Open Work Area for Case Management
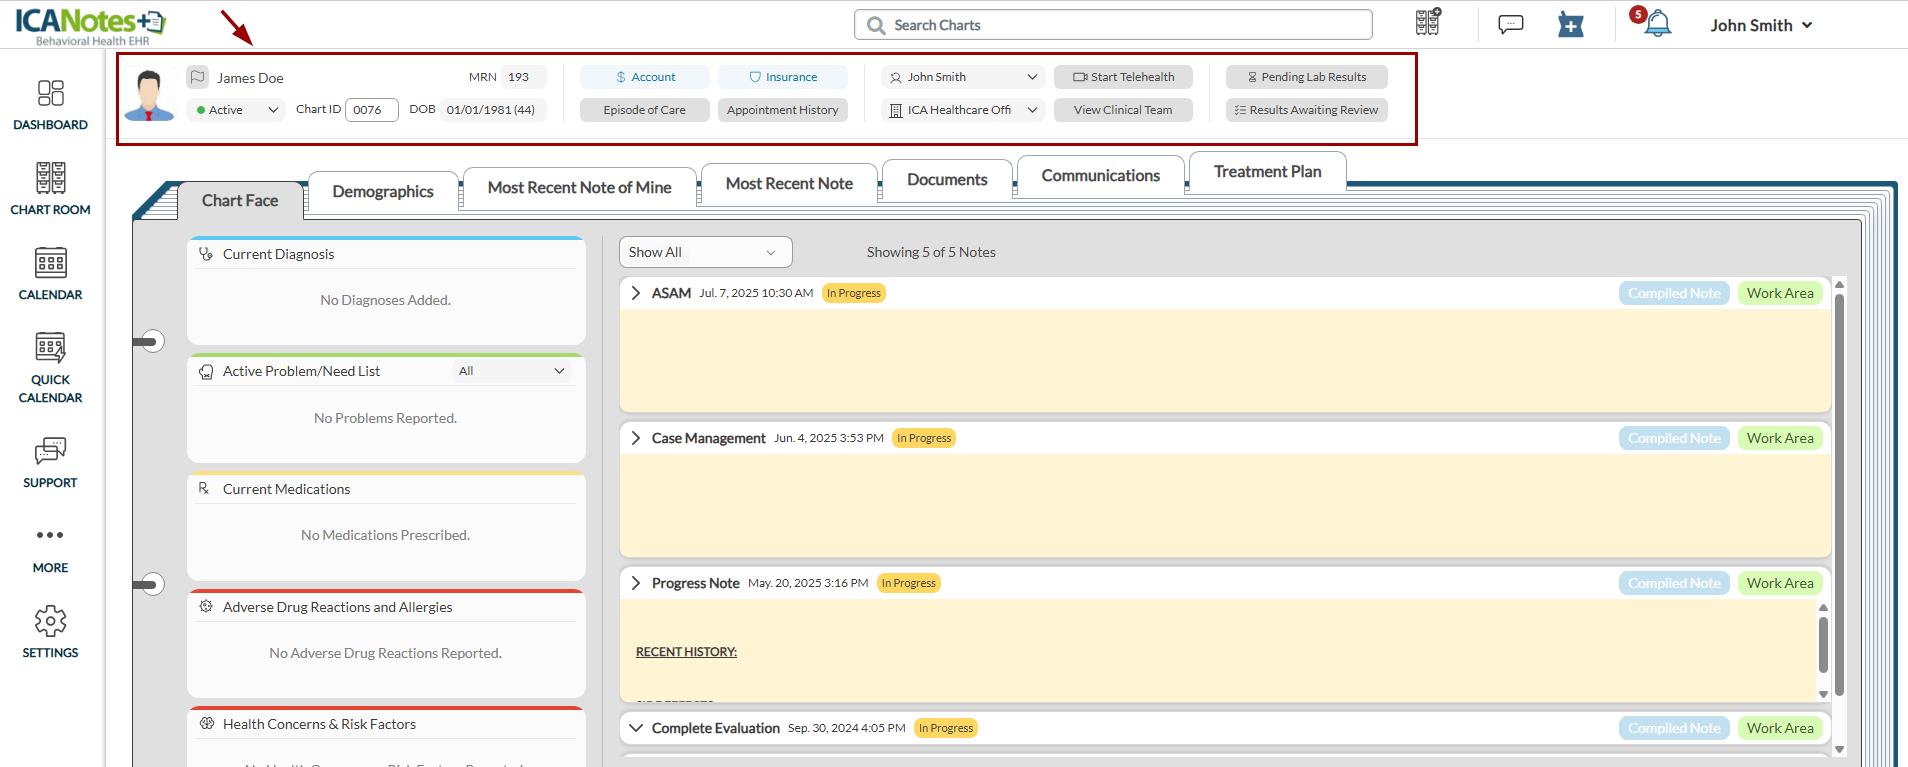The height and width of the screenshot is (767, 1908). (x=1780, y=438)
